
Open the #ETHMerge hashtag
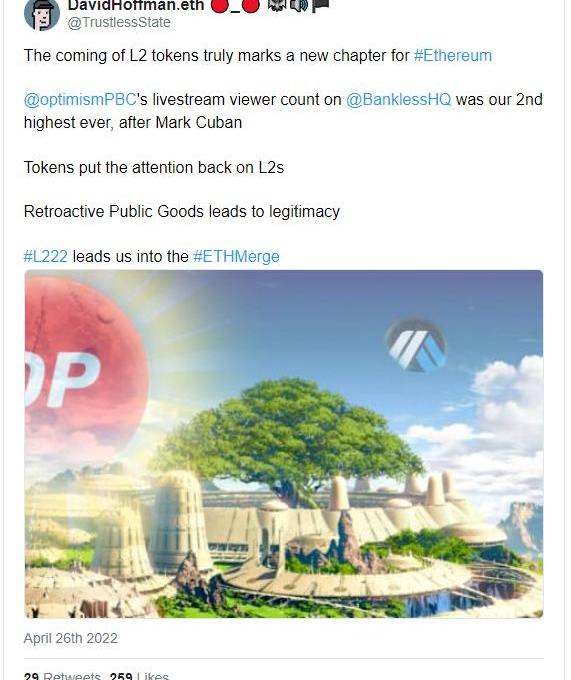coord(236,256)
